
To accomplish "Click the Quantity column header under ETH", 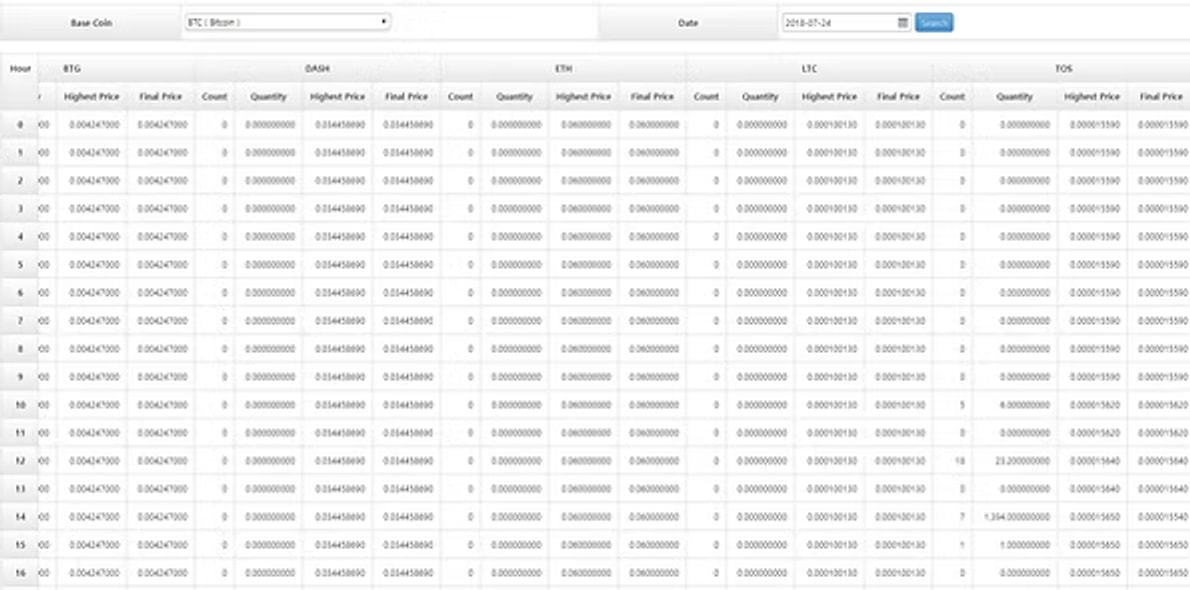I will (x=514, y=97).
